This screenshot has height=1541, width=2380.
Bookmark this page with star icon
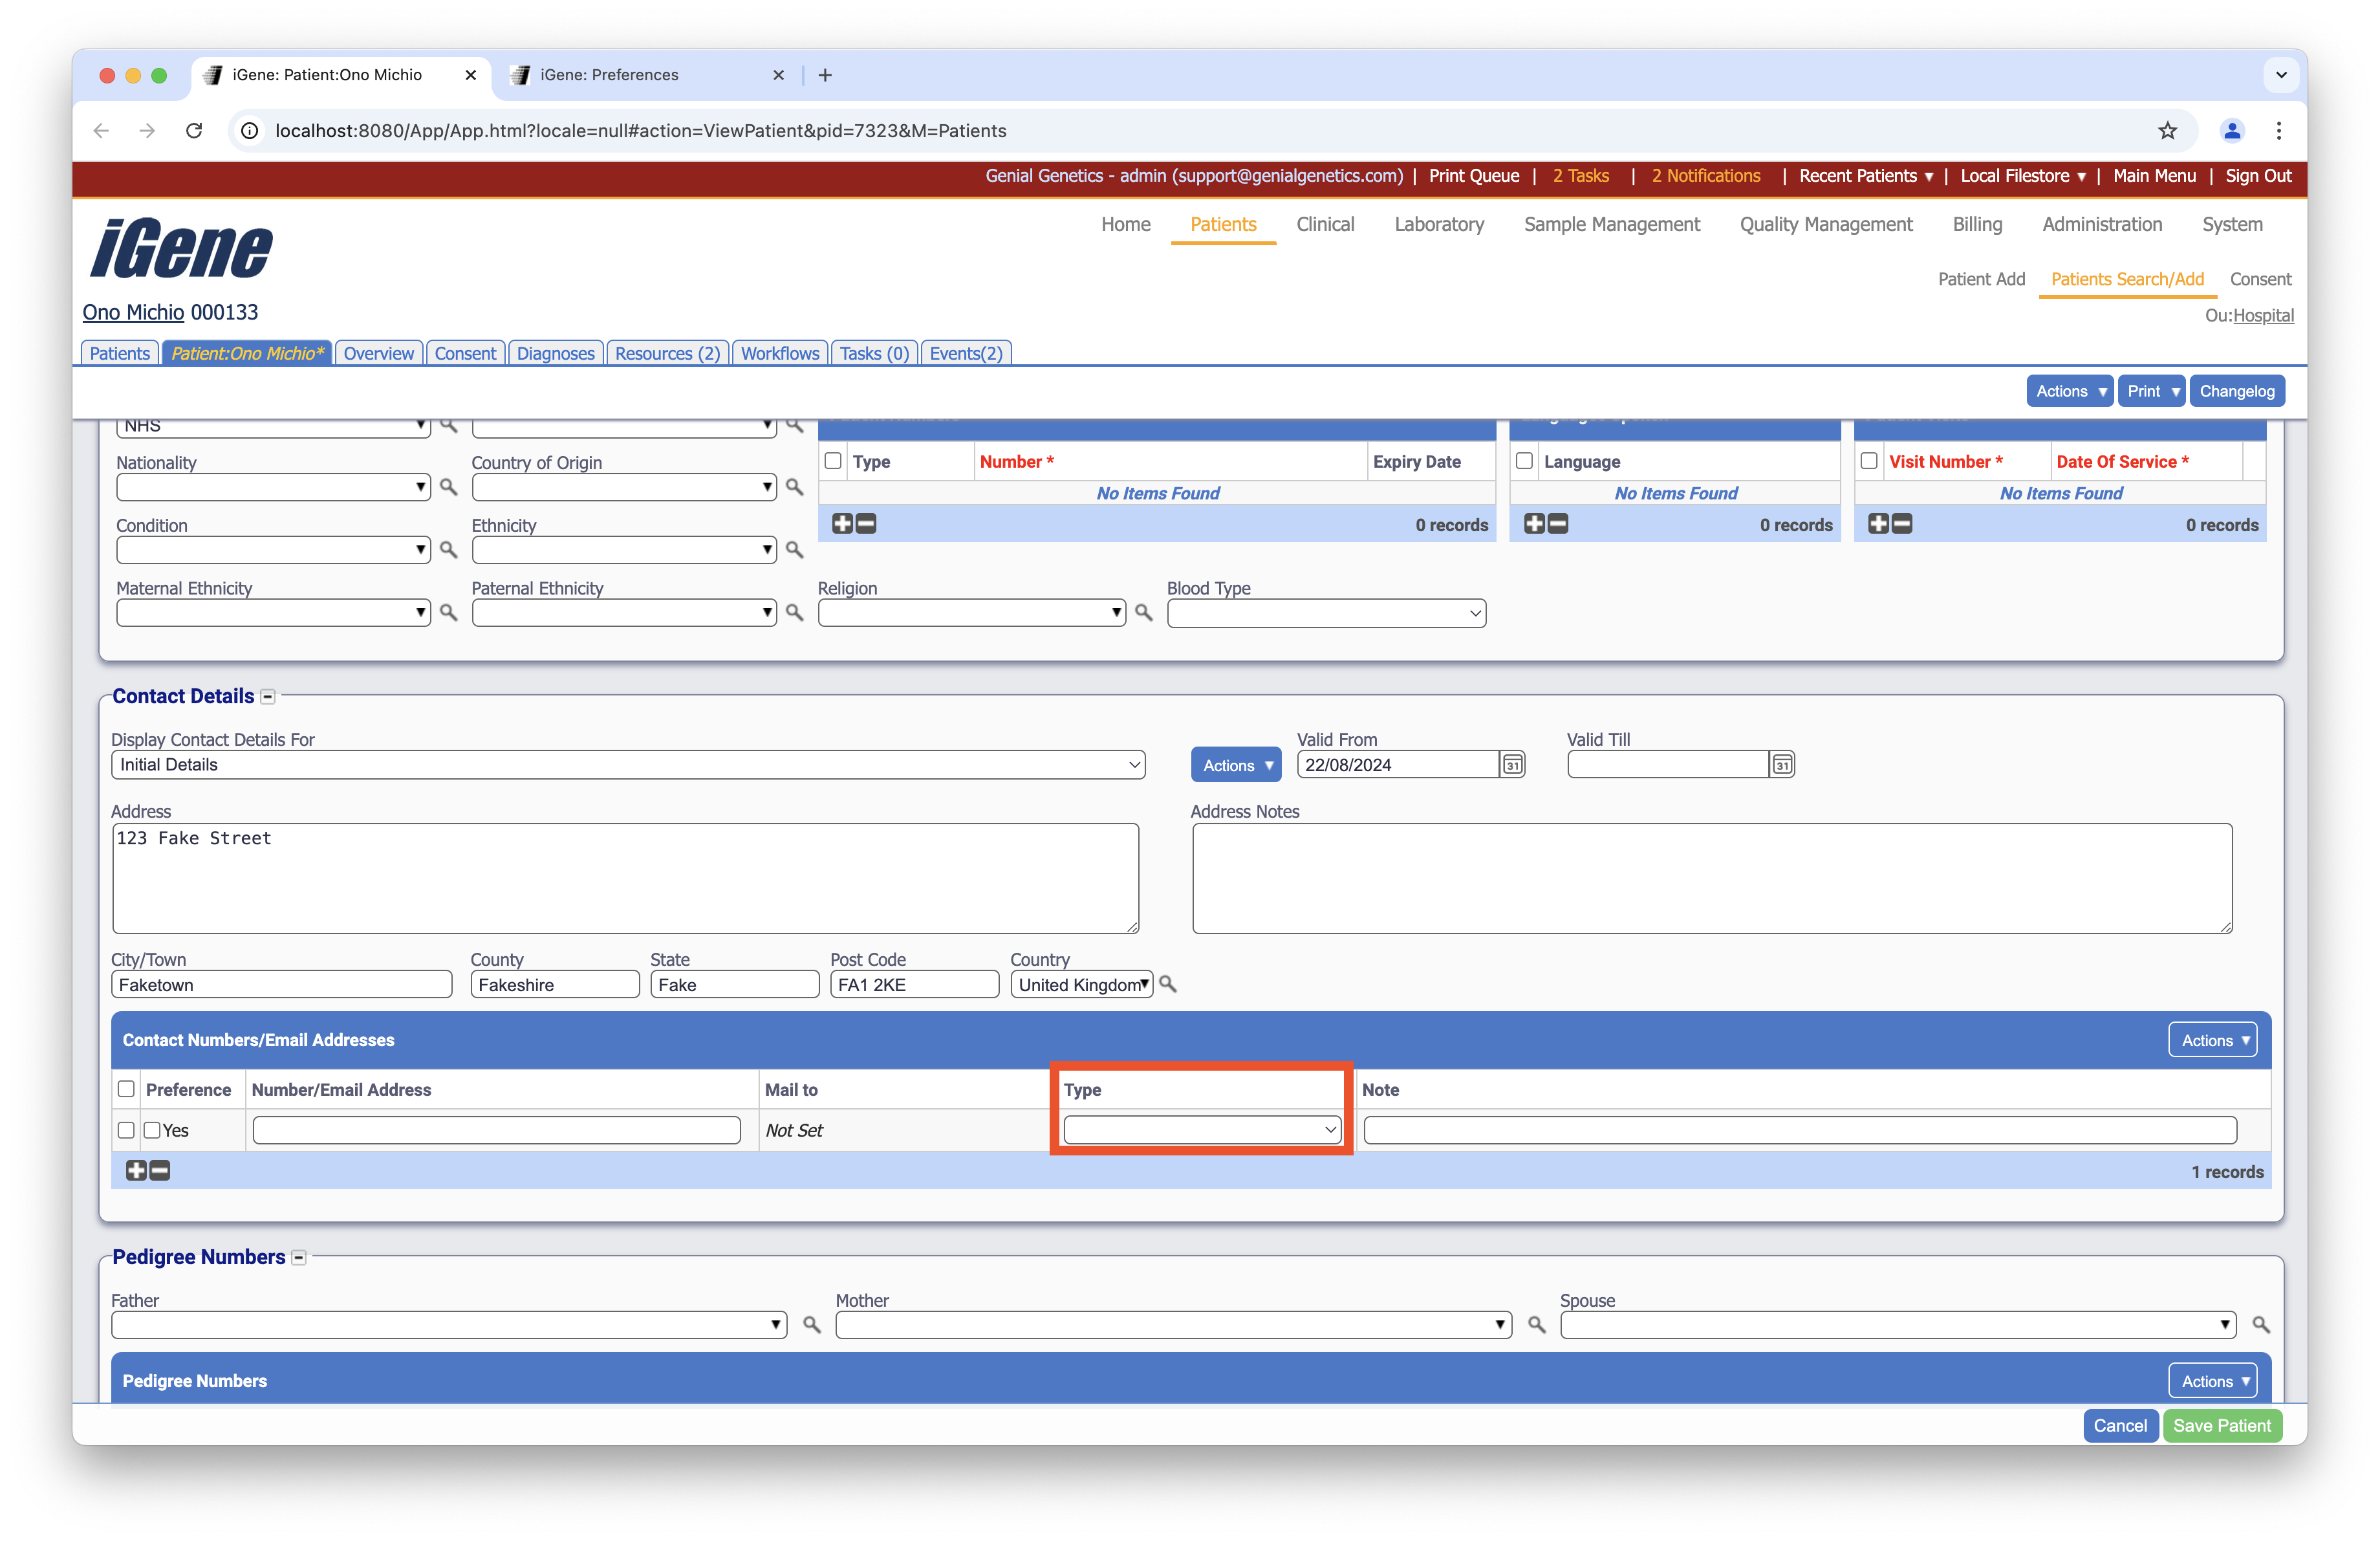tap(2167, 130)
